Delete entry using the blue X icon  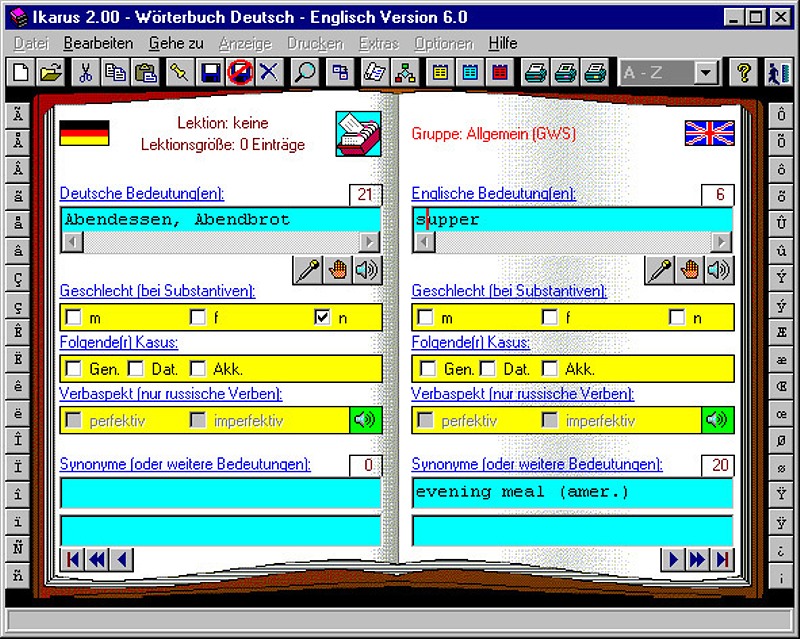point(269,72)
